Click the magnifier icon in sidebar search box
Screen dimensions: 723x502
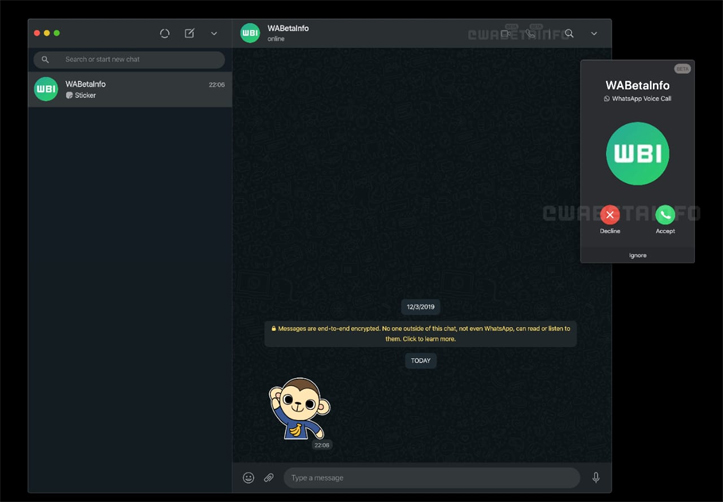pyautogui.click(x=45, y=59)
